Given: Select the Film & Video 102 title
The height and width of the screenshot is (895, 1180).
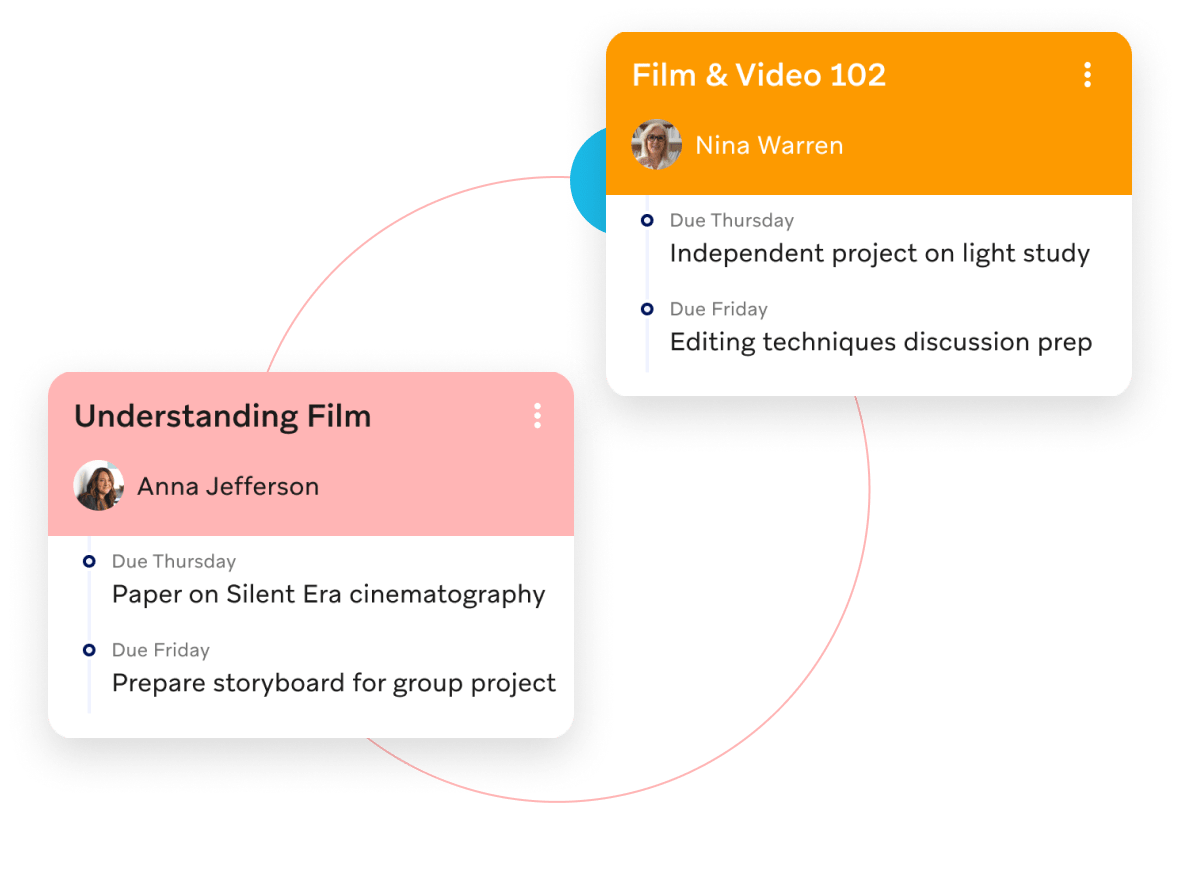Looking at the screenshot, I should (x=759, y=75).
